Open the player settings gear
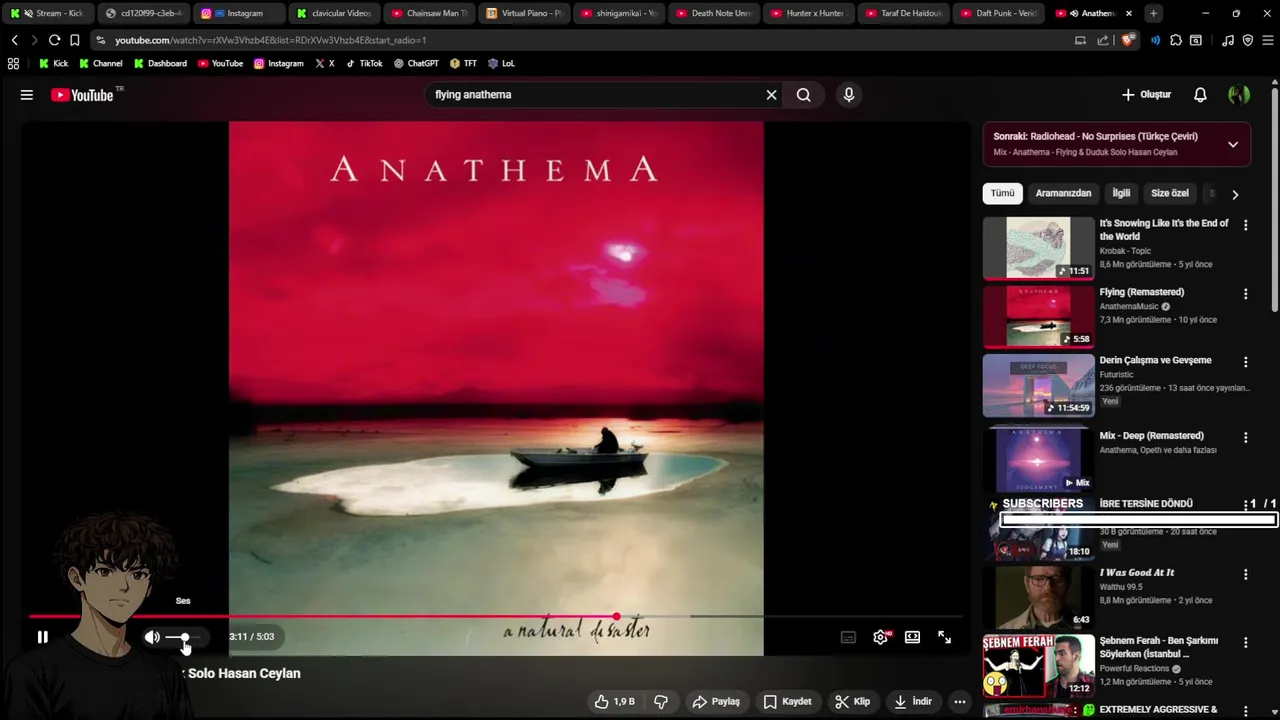 pyautogui.click(x=880, y=637)
